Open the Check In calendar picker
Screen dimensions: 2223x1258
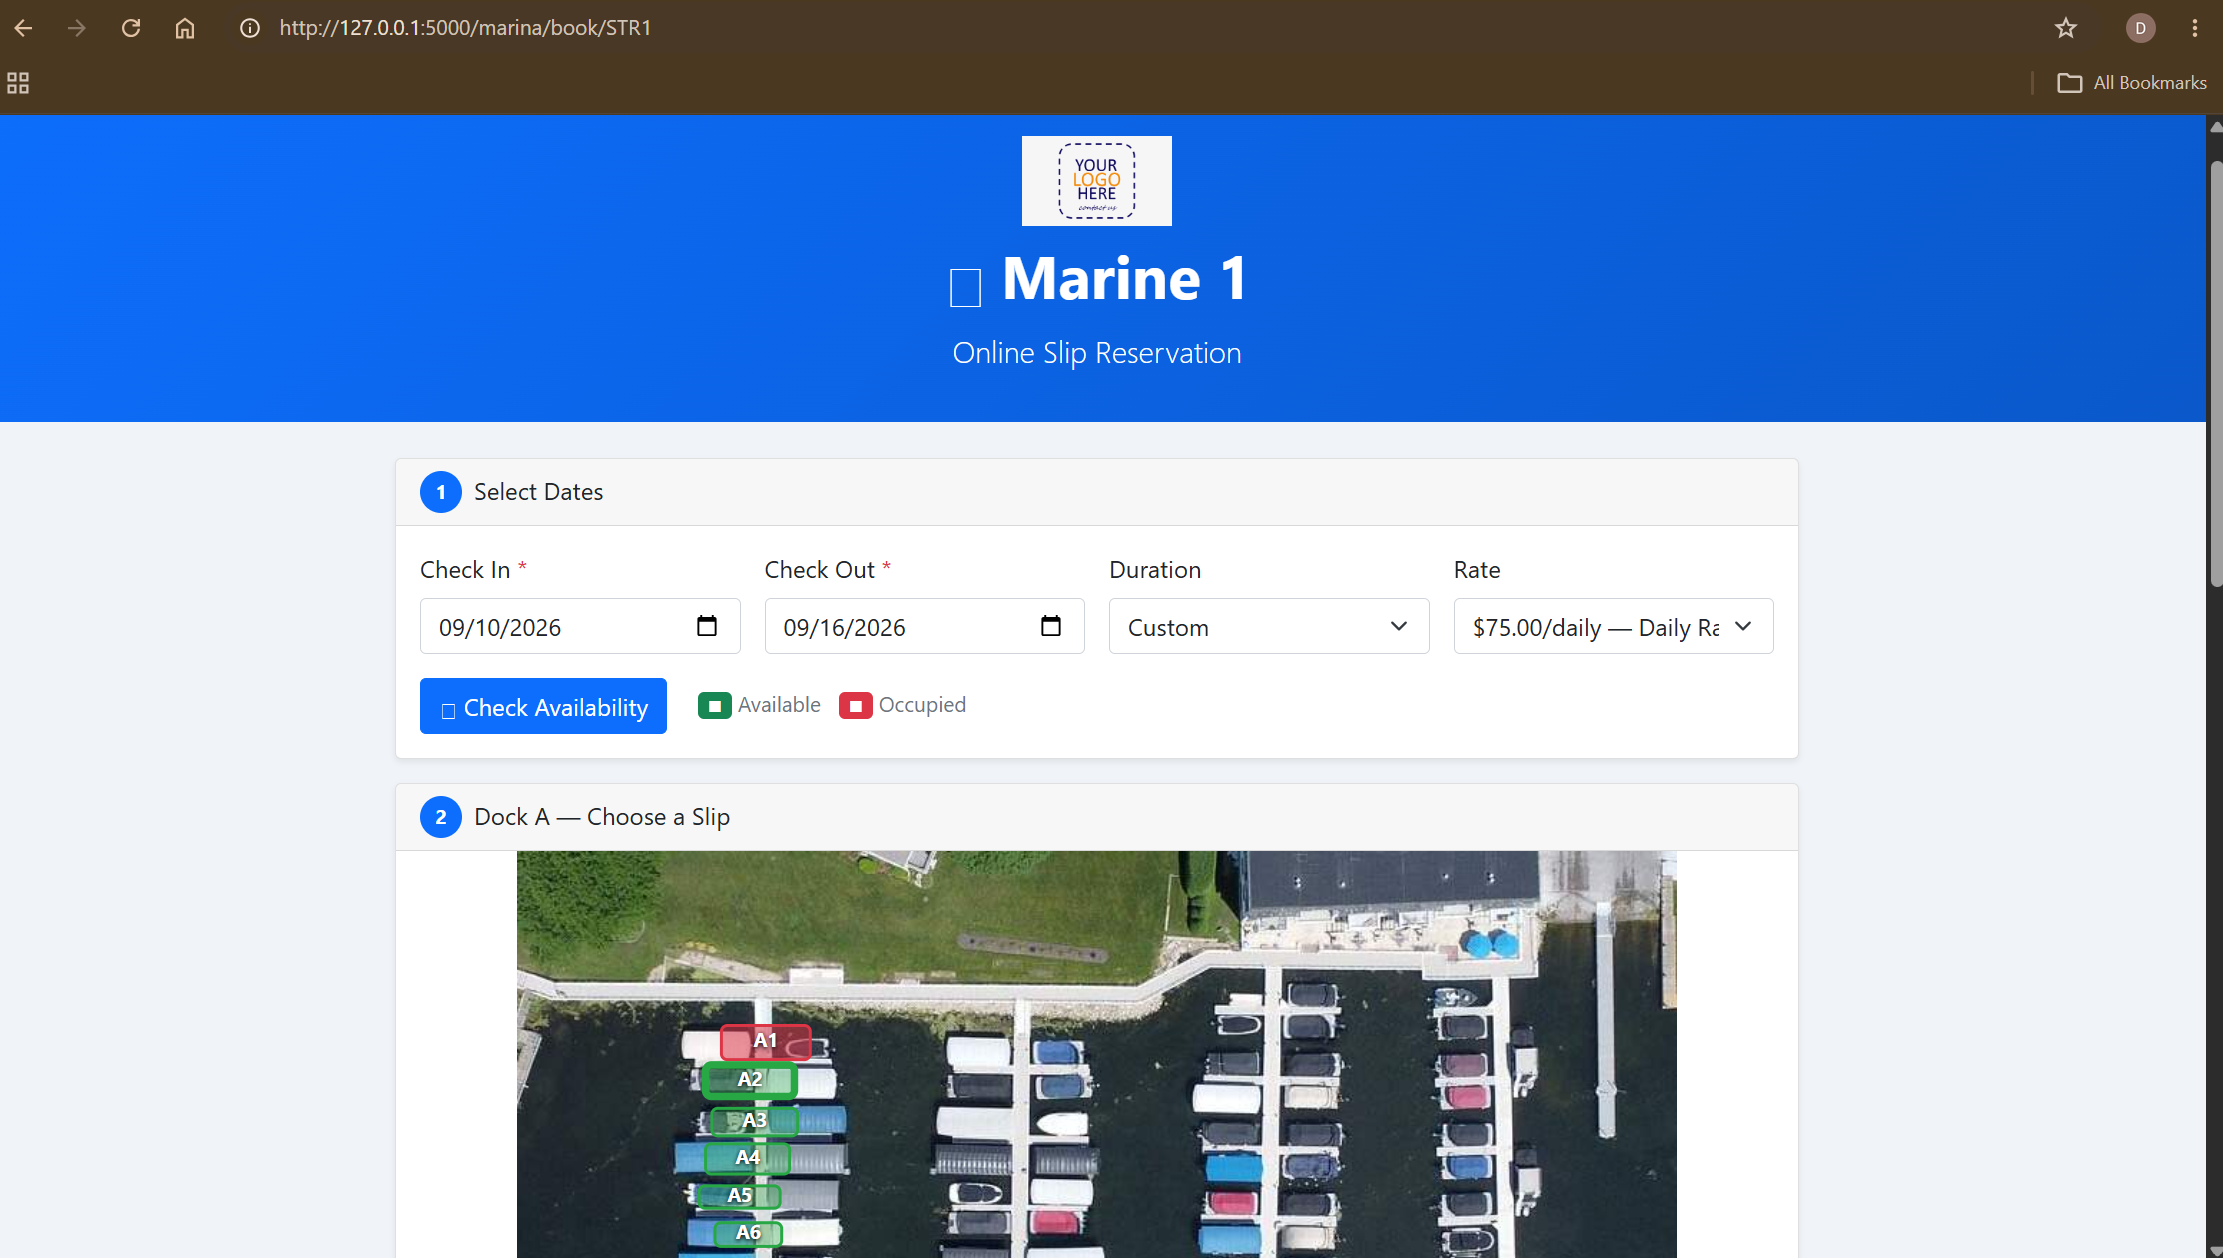(x=707, y=626)
